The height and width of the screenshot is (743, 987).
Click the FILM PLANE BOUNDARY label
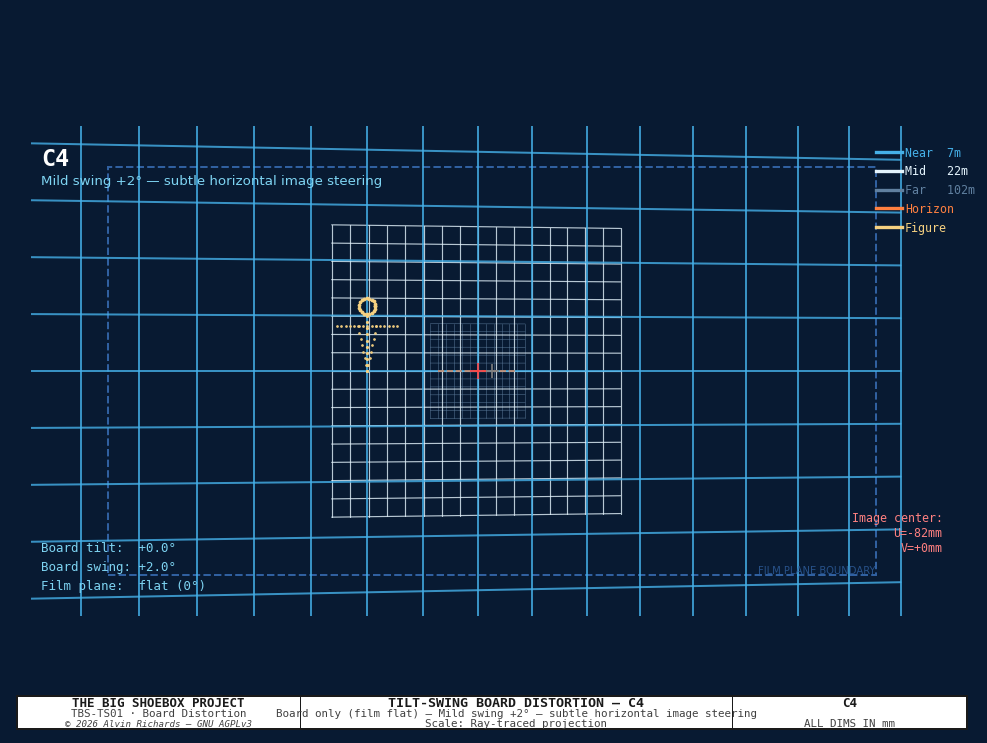pyautogui.click(x=816, y=570)
